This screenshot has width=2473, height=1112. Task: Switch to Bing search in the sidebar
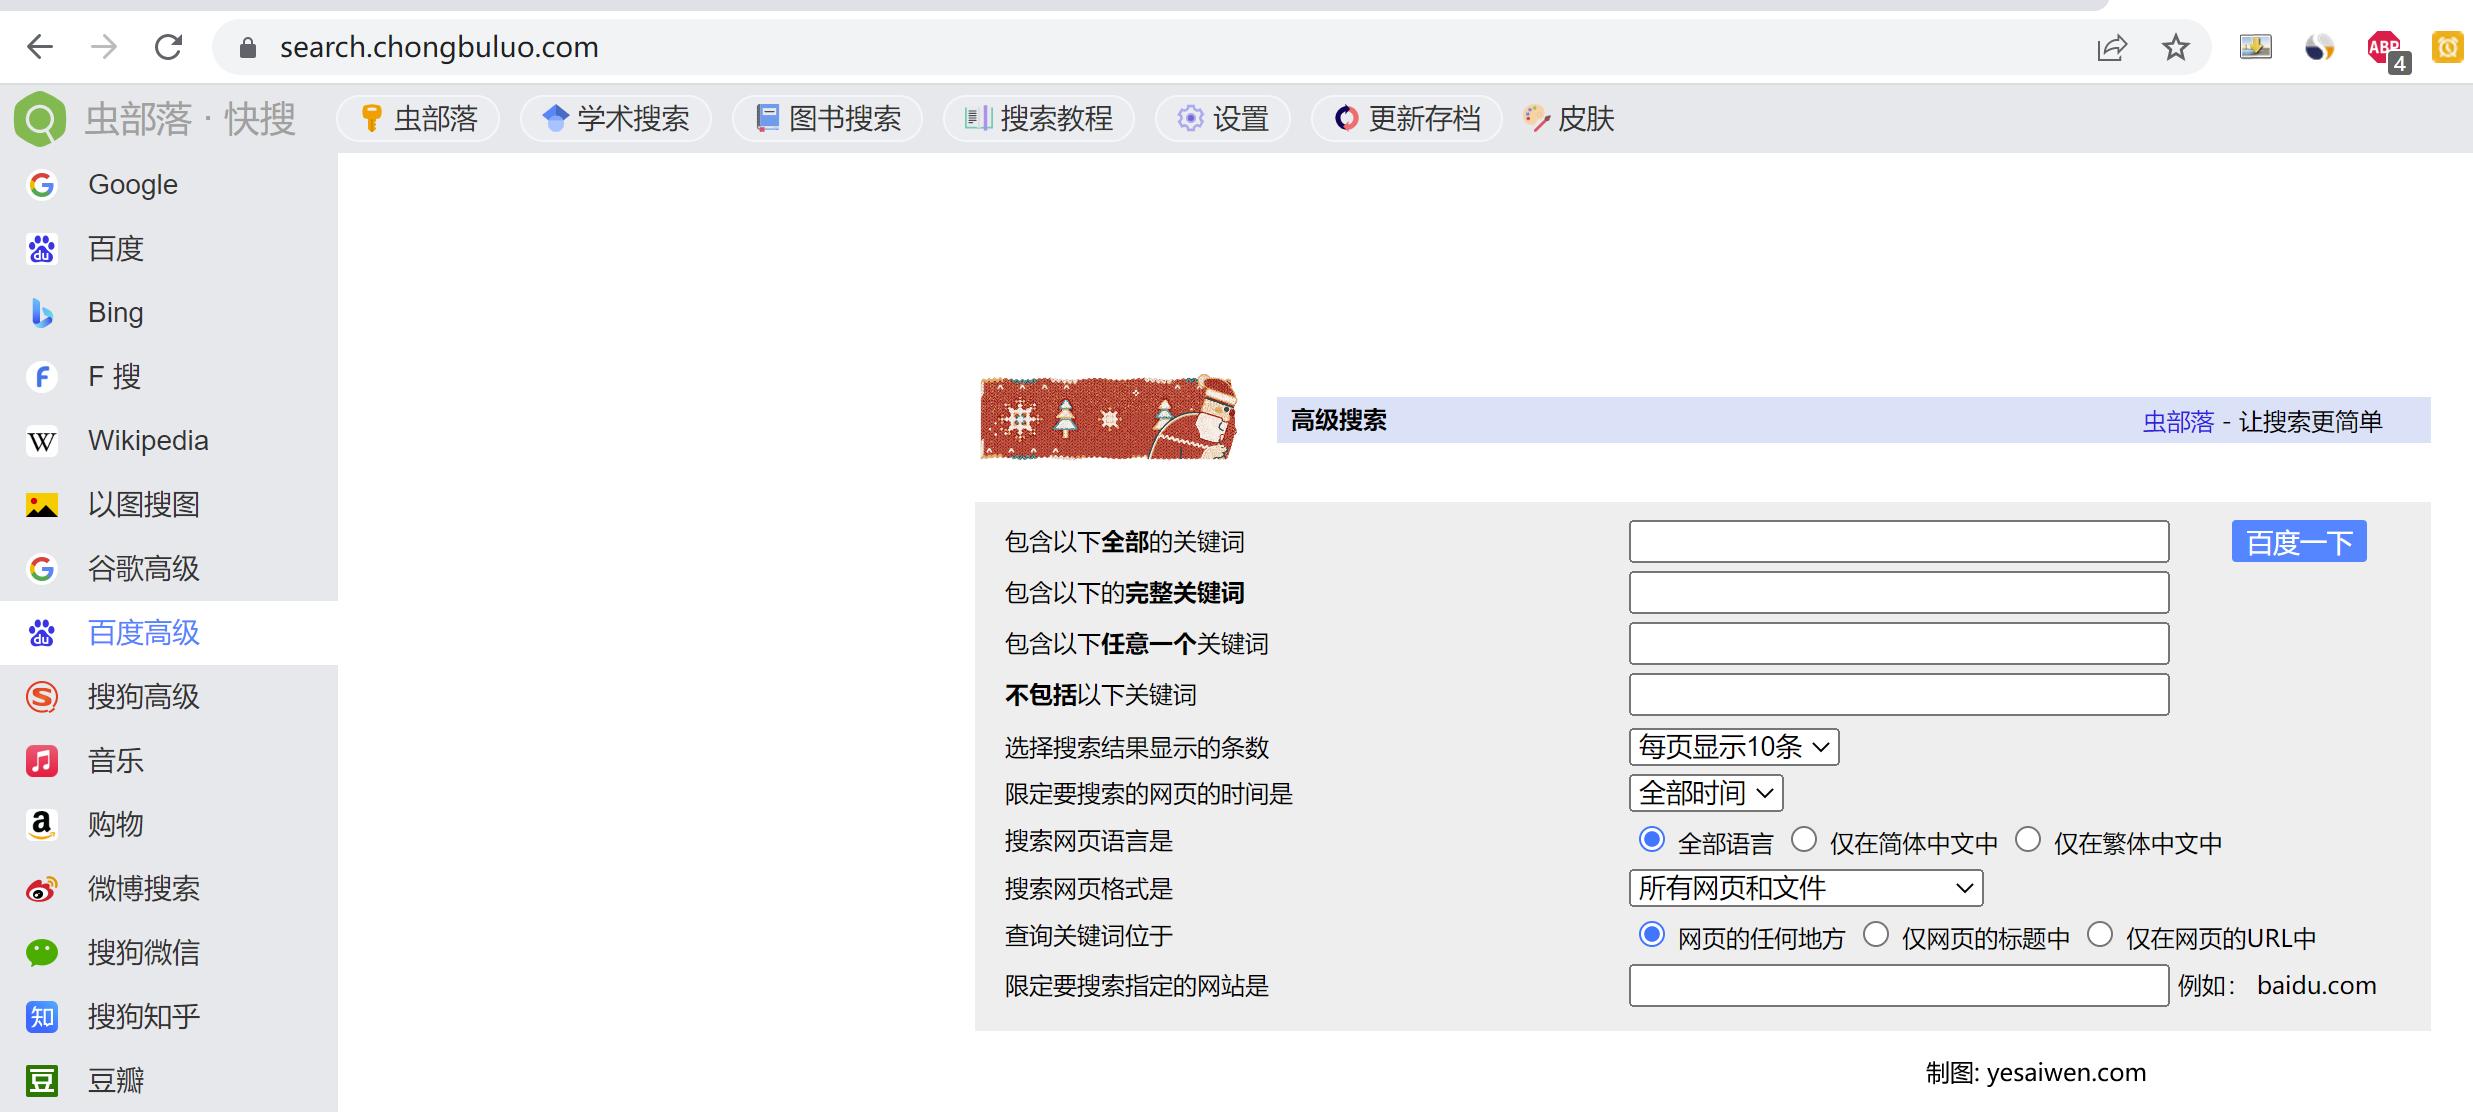tap(114, 312)
